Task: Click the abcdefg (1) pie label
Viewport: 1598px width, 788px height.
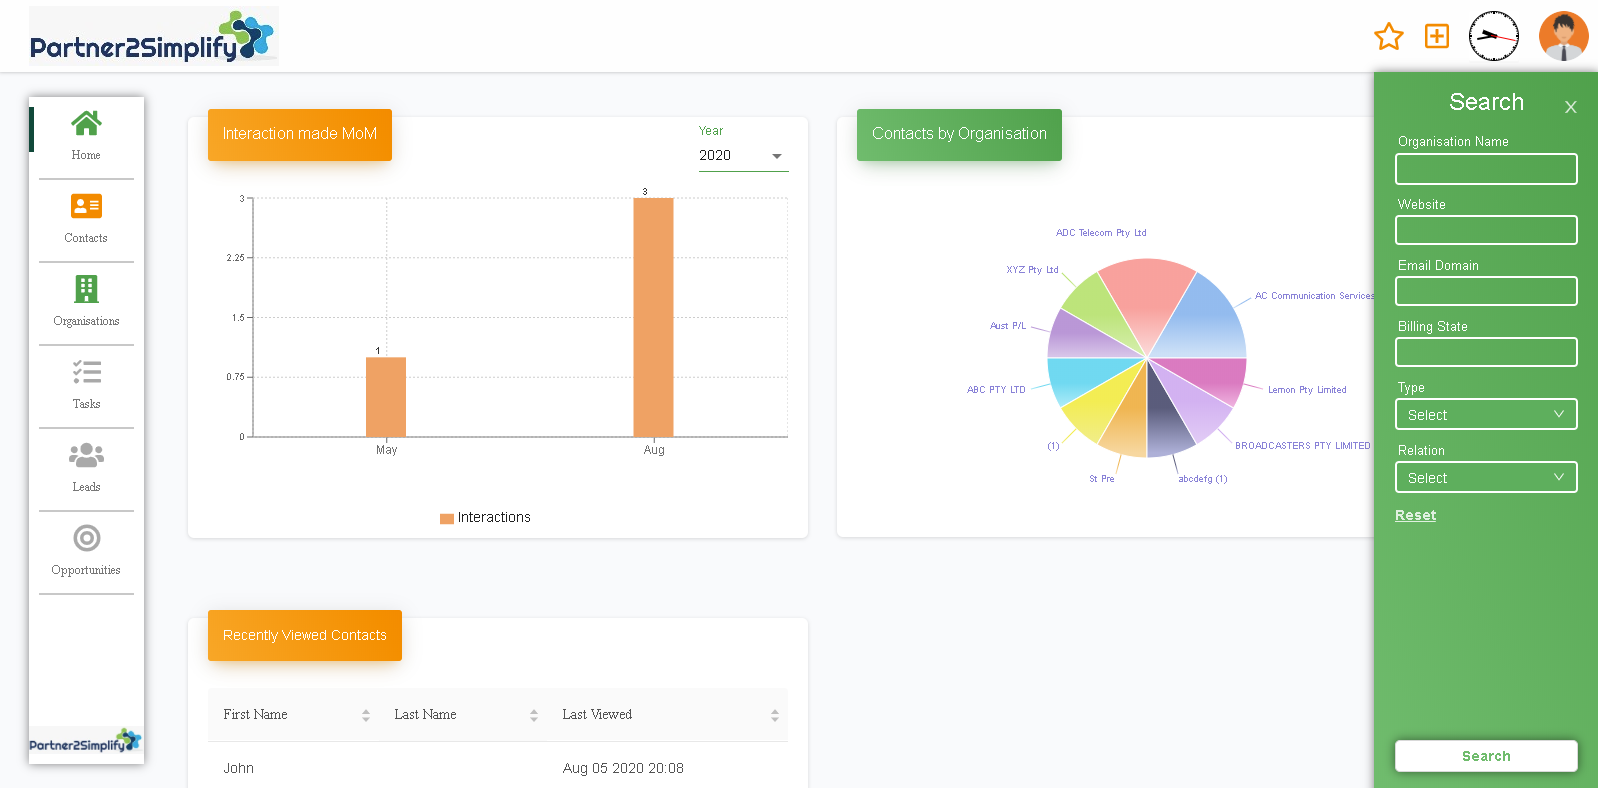Action: [1203, 479]
